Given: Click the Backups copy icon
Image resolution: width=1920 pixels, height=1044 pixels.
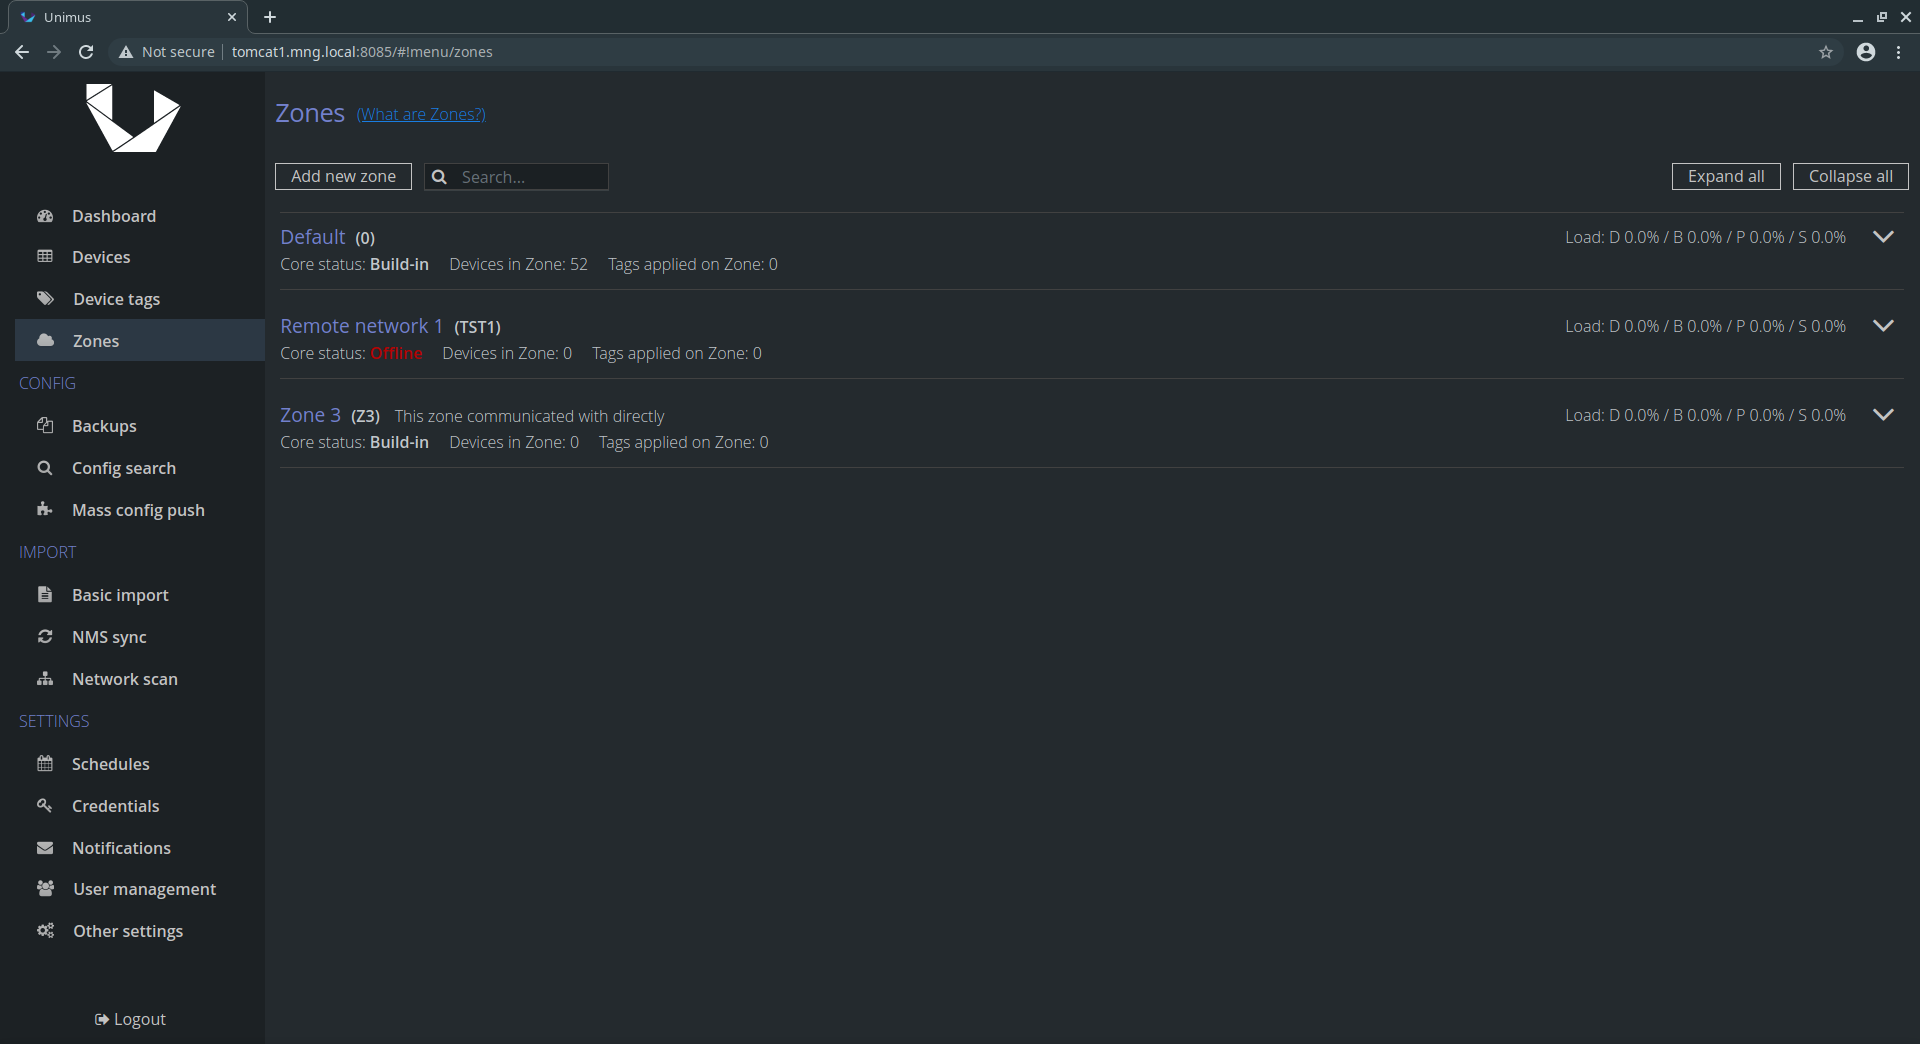Looking at the screenshot, I should point(45,425).
